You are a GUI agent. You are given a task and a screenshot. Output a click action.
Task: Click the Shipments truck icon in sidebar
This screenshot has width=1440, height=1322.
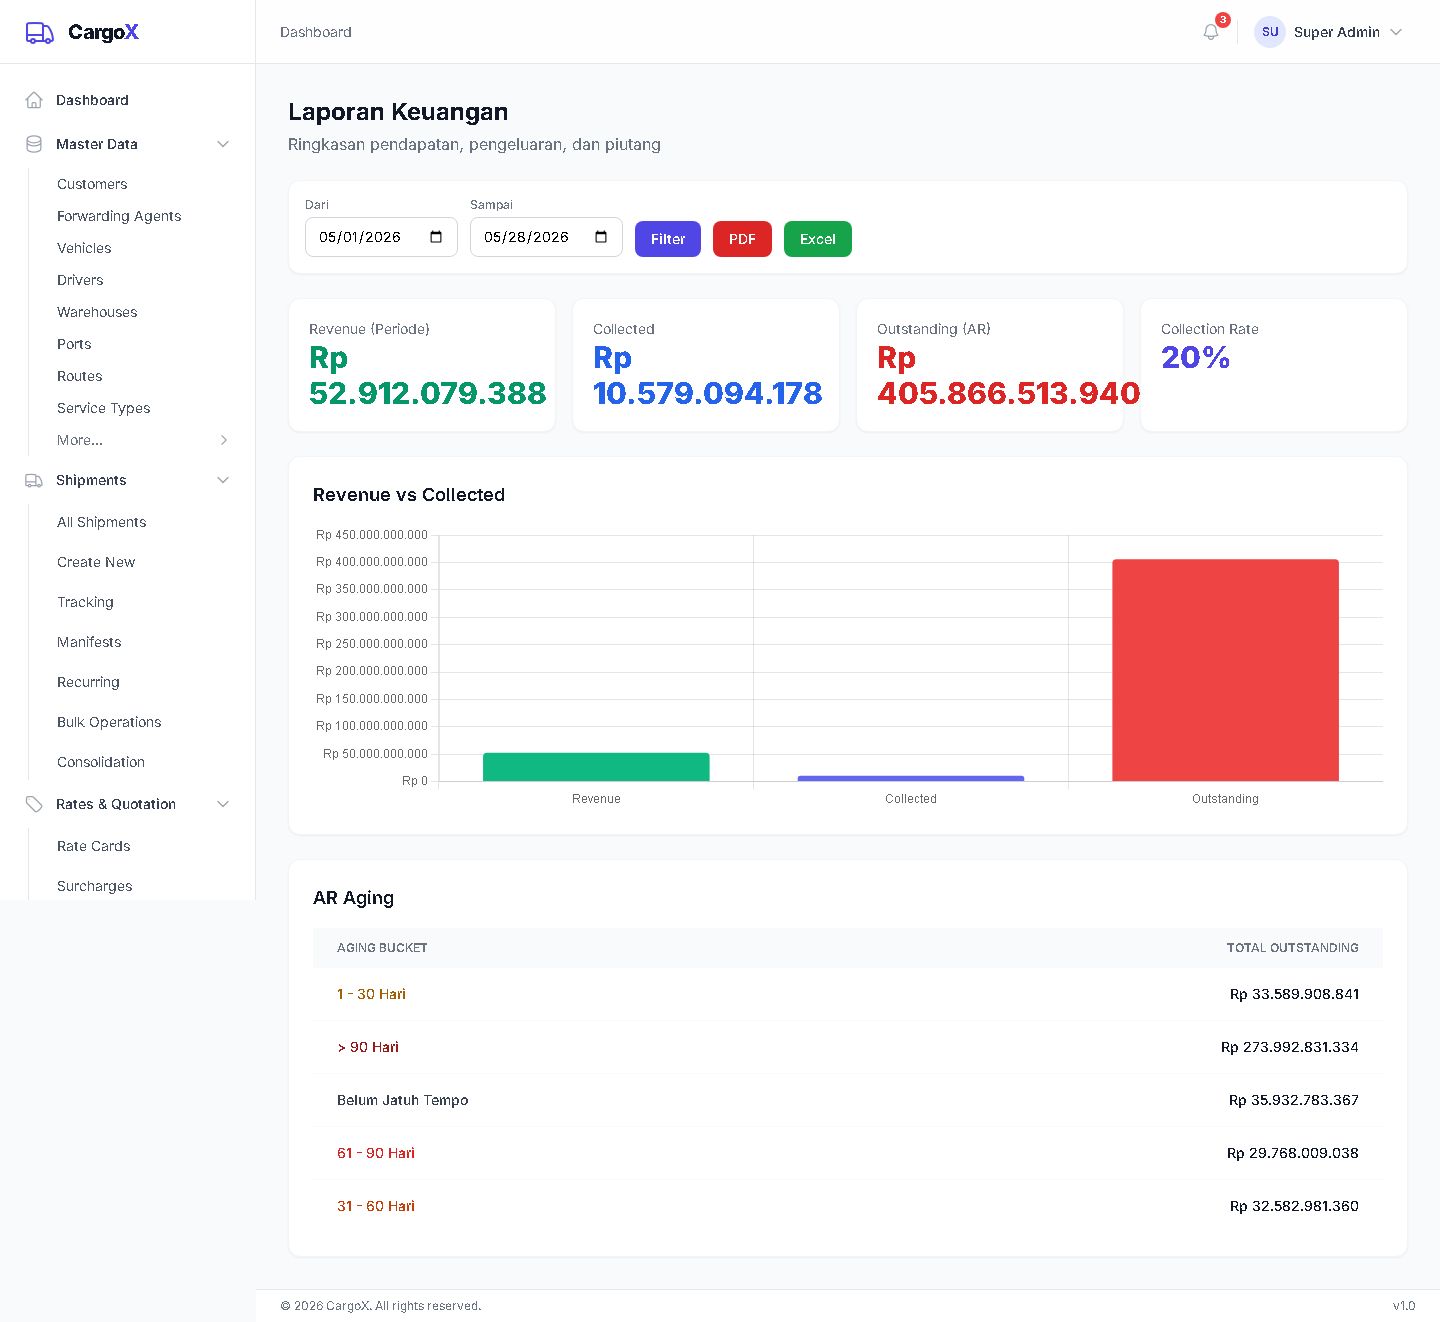coord(34,480)
